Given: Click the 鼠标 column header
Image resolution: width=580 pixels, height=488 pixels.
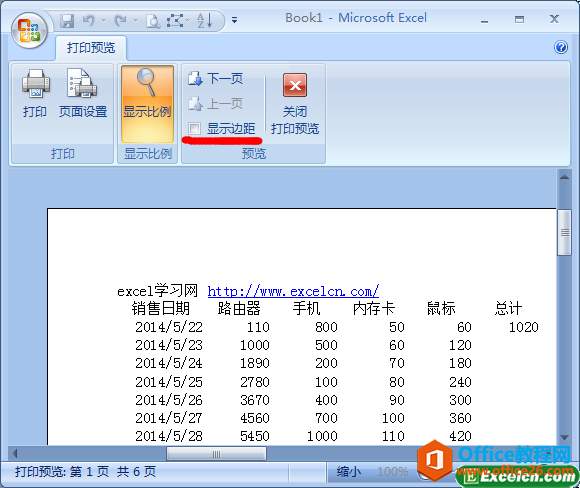Looking at the screenshot, I should pos(441,309).
